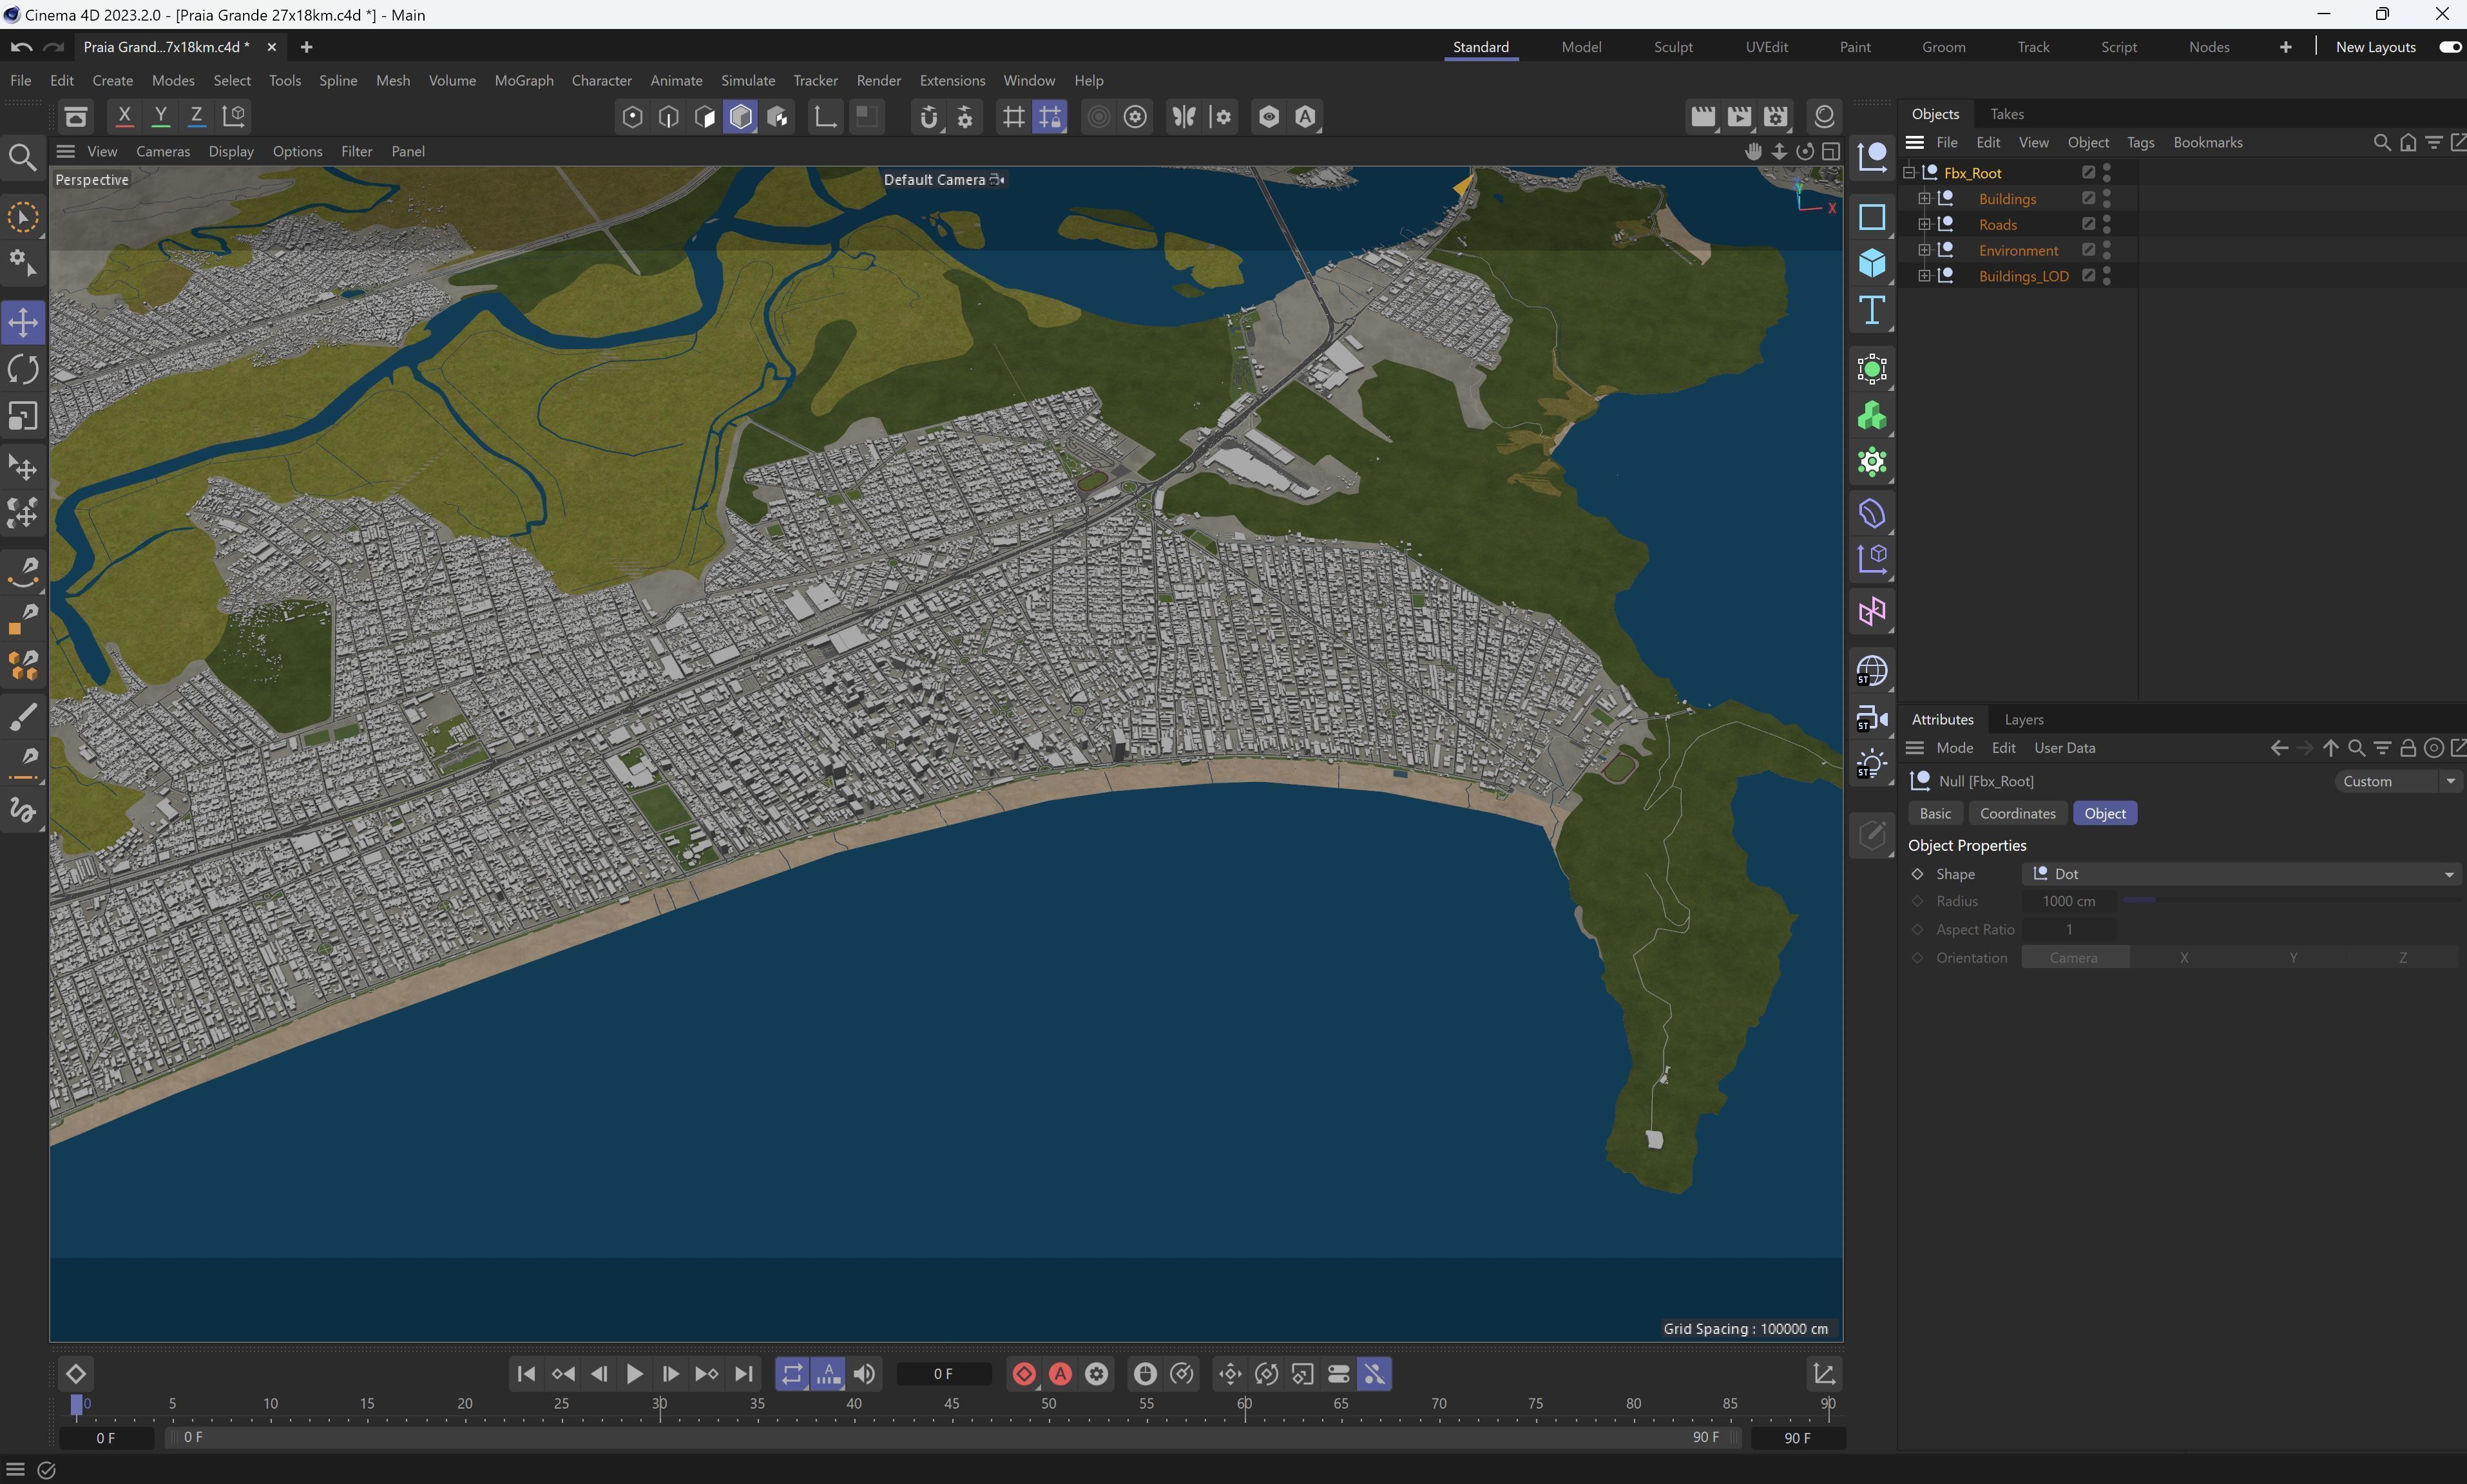Click the Light object icon
Screen dimensions: 2467x1484
click(1872, 765)
